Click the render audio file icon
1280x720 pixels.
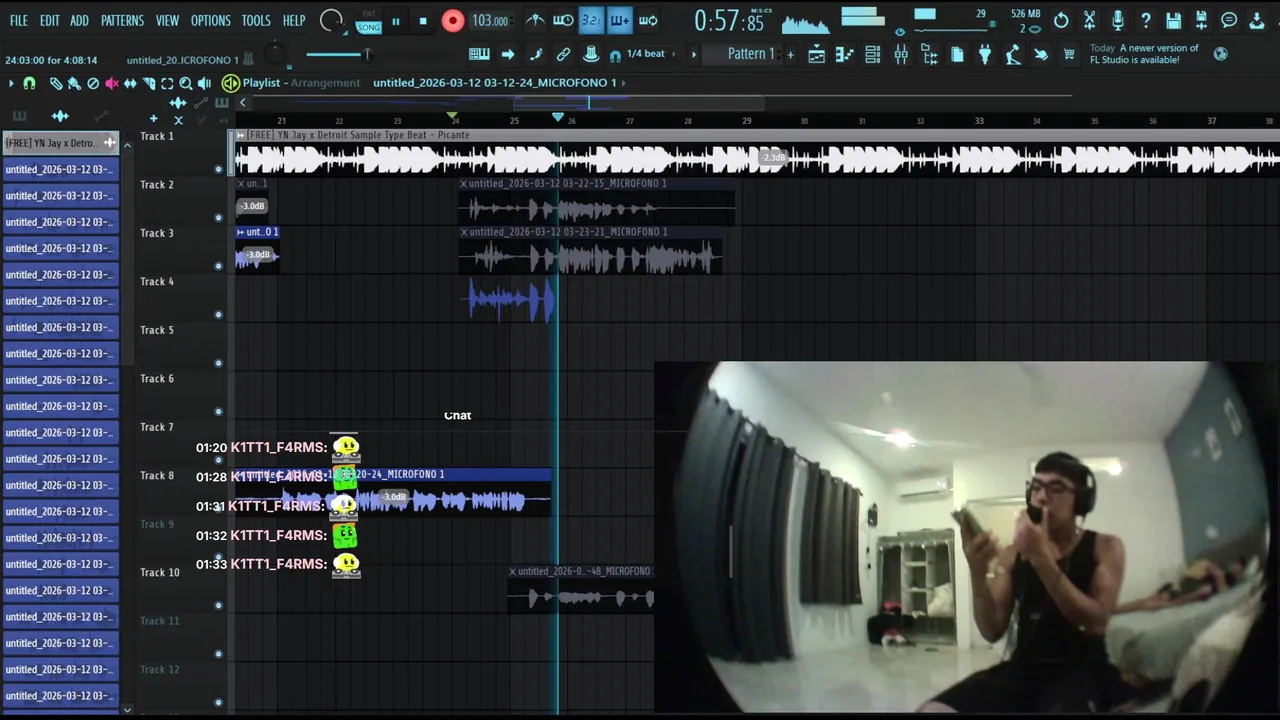1202,20
